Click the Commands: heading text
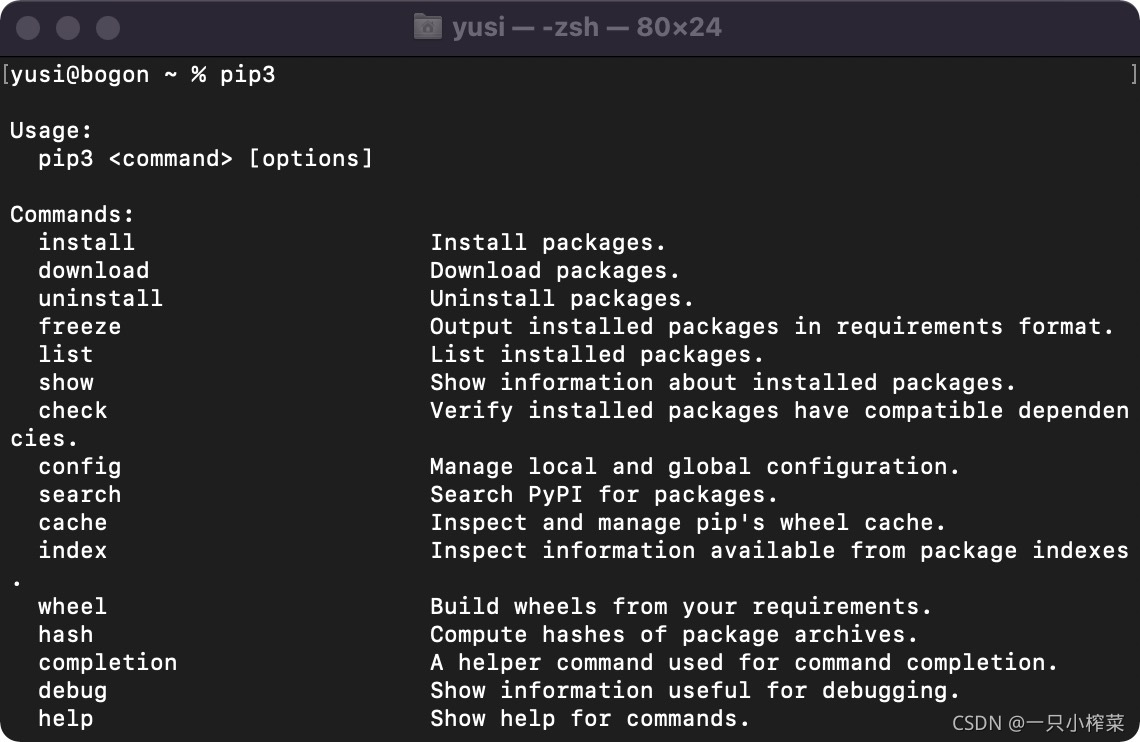Screen dimensions: 1140x742 click(72, 214)
